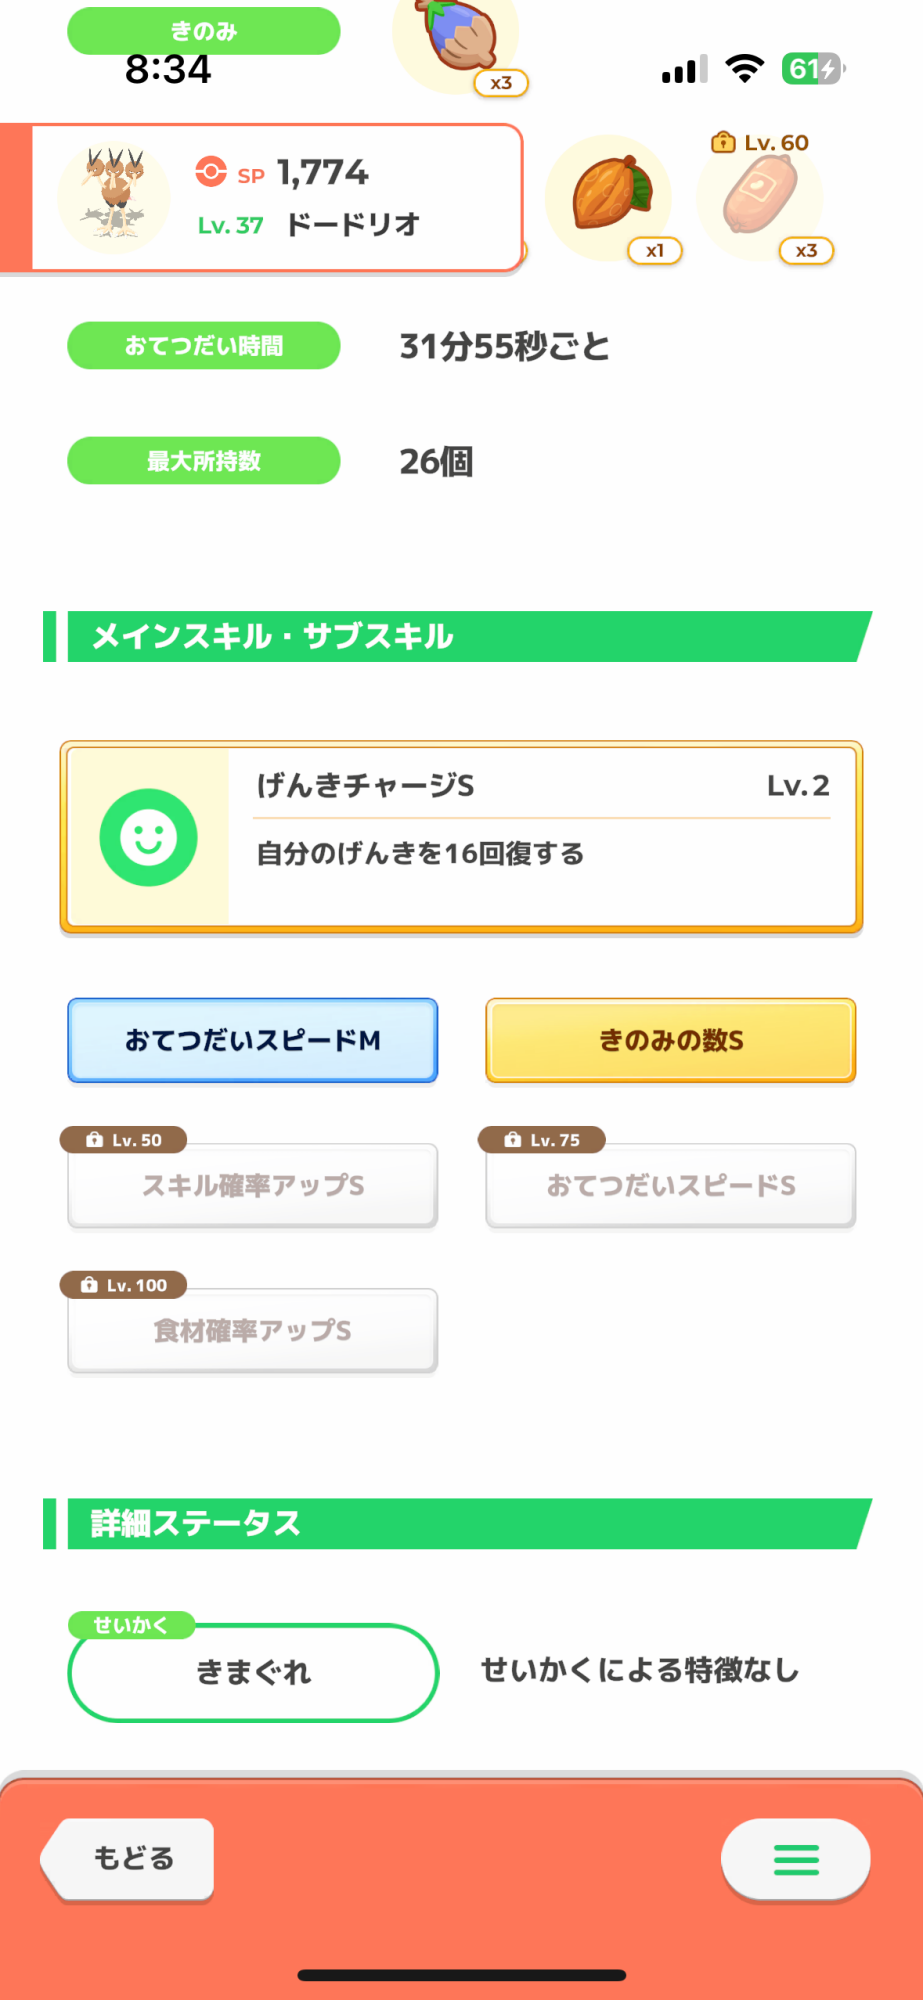Tap locked おてつだいスピードS sub skill
The image size is (923, 2000).
tap(670, 1186)
